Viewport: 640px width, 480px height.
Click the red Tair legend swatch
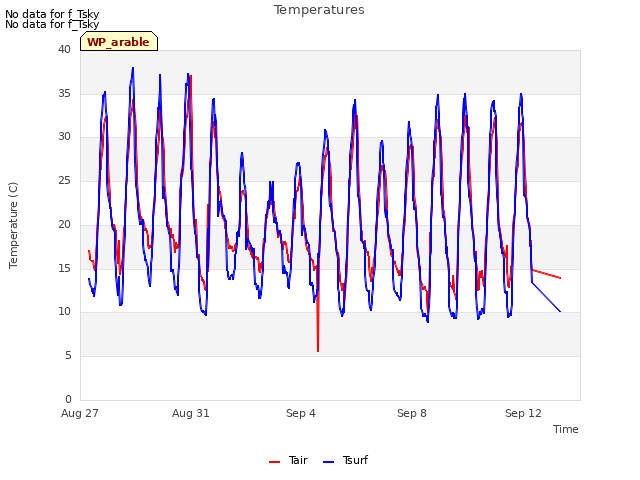pyautogui.click(x=274, y=462)
